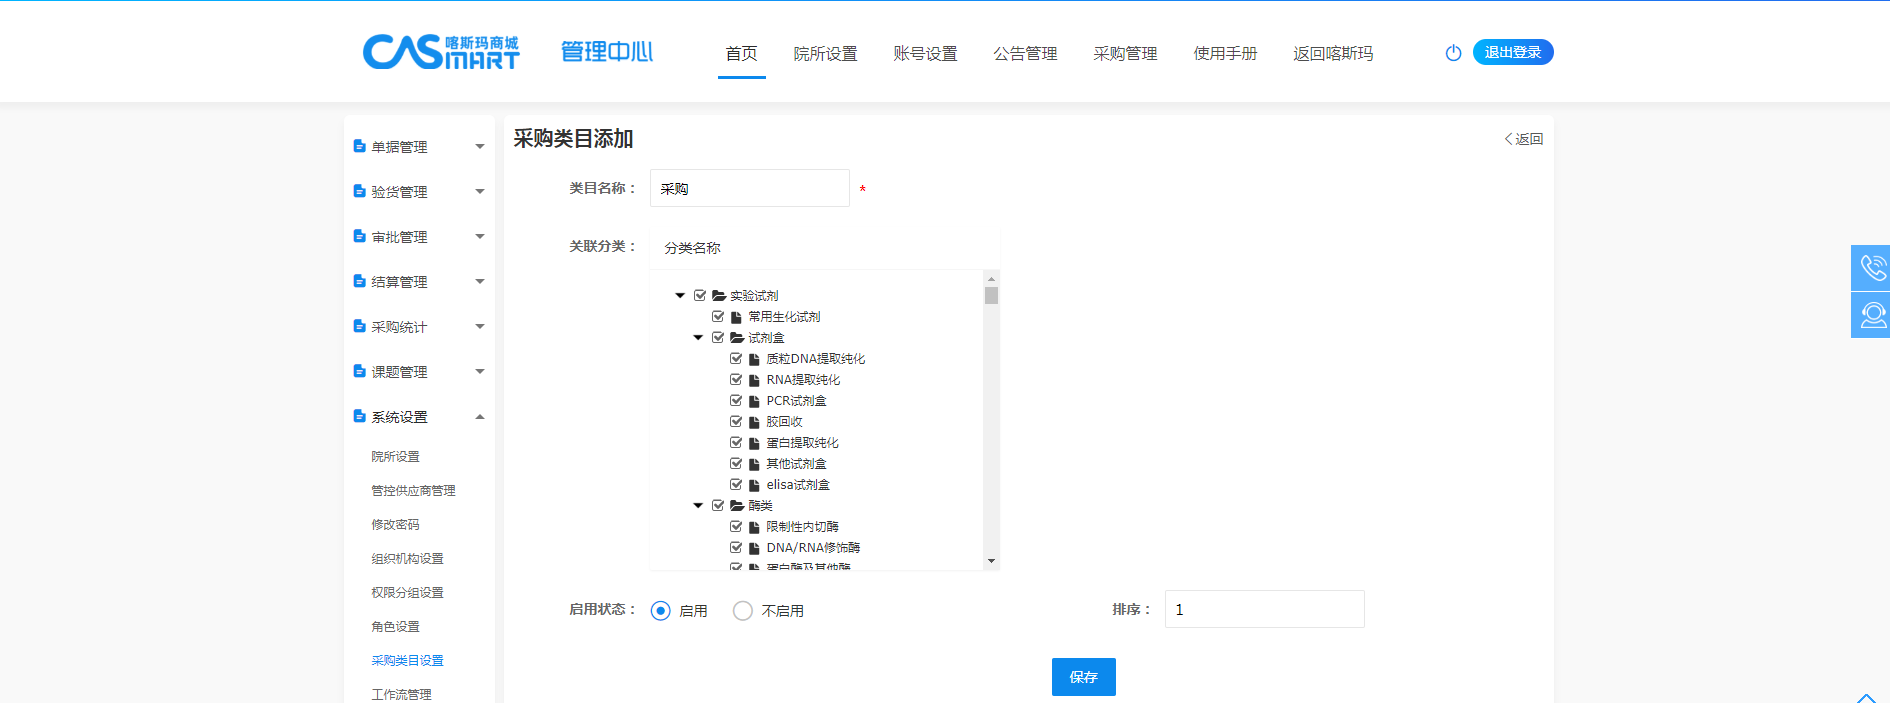Click the 类目名称 input field
Viewport: 1890px width, 703px height.
coord(749,189)
